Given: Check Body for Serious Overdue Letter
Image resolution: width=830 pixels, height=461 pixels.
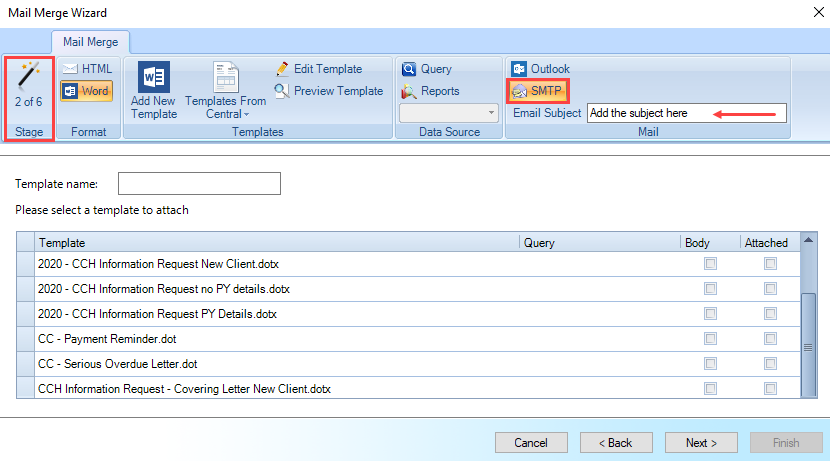Looking at the screenshot, I should pos(710,364).
